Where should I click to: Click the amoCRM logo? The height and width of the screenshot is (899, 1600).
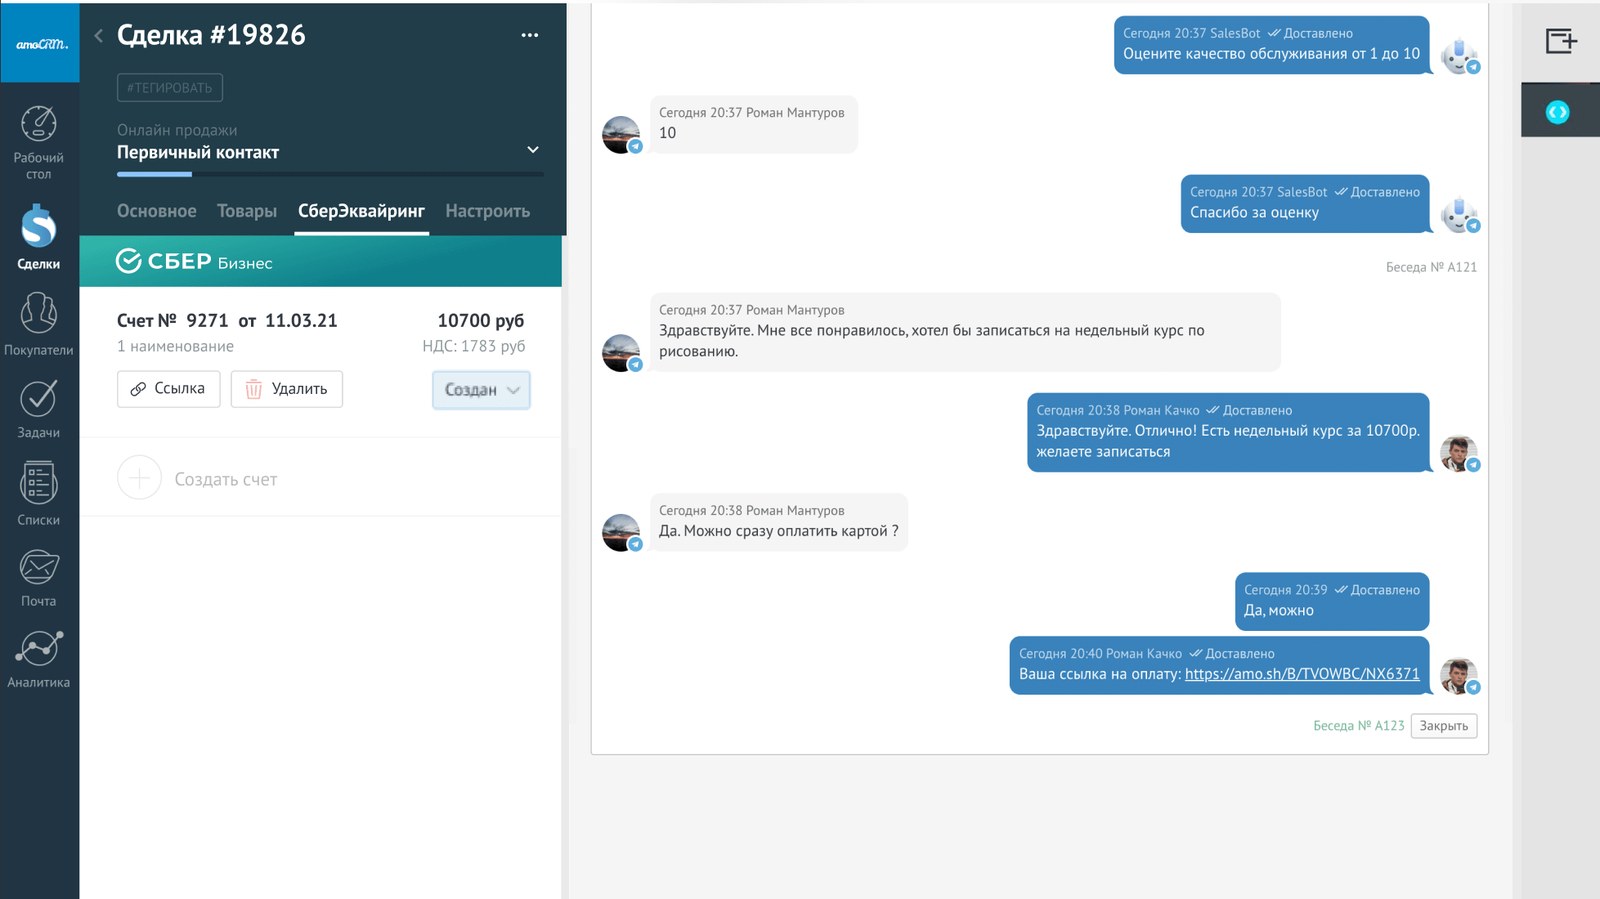[40, 44]
